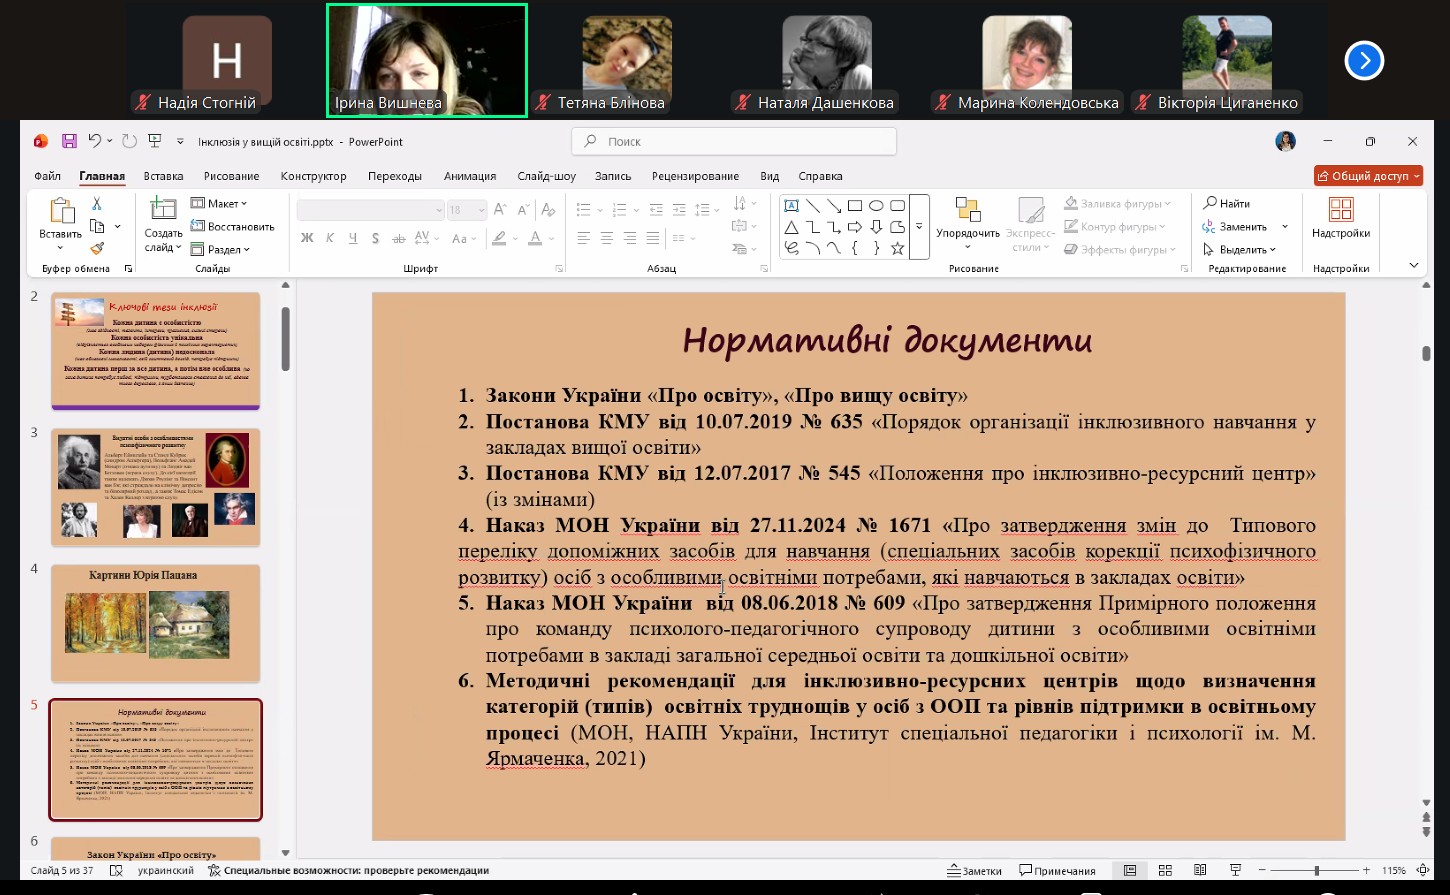This screenshot has height=895, width=1450.
Task: Collapse the ribbon with the chevron
Action: point(1413,265)
